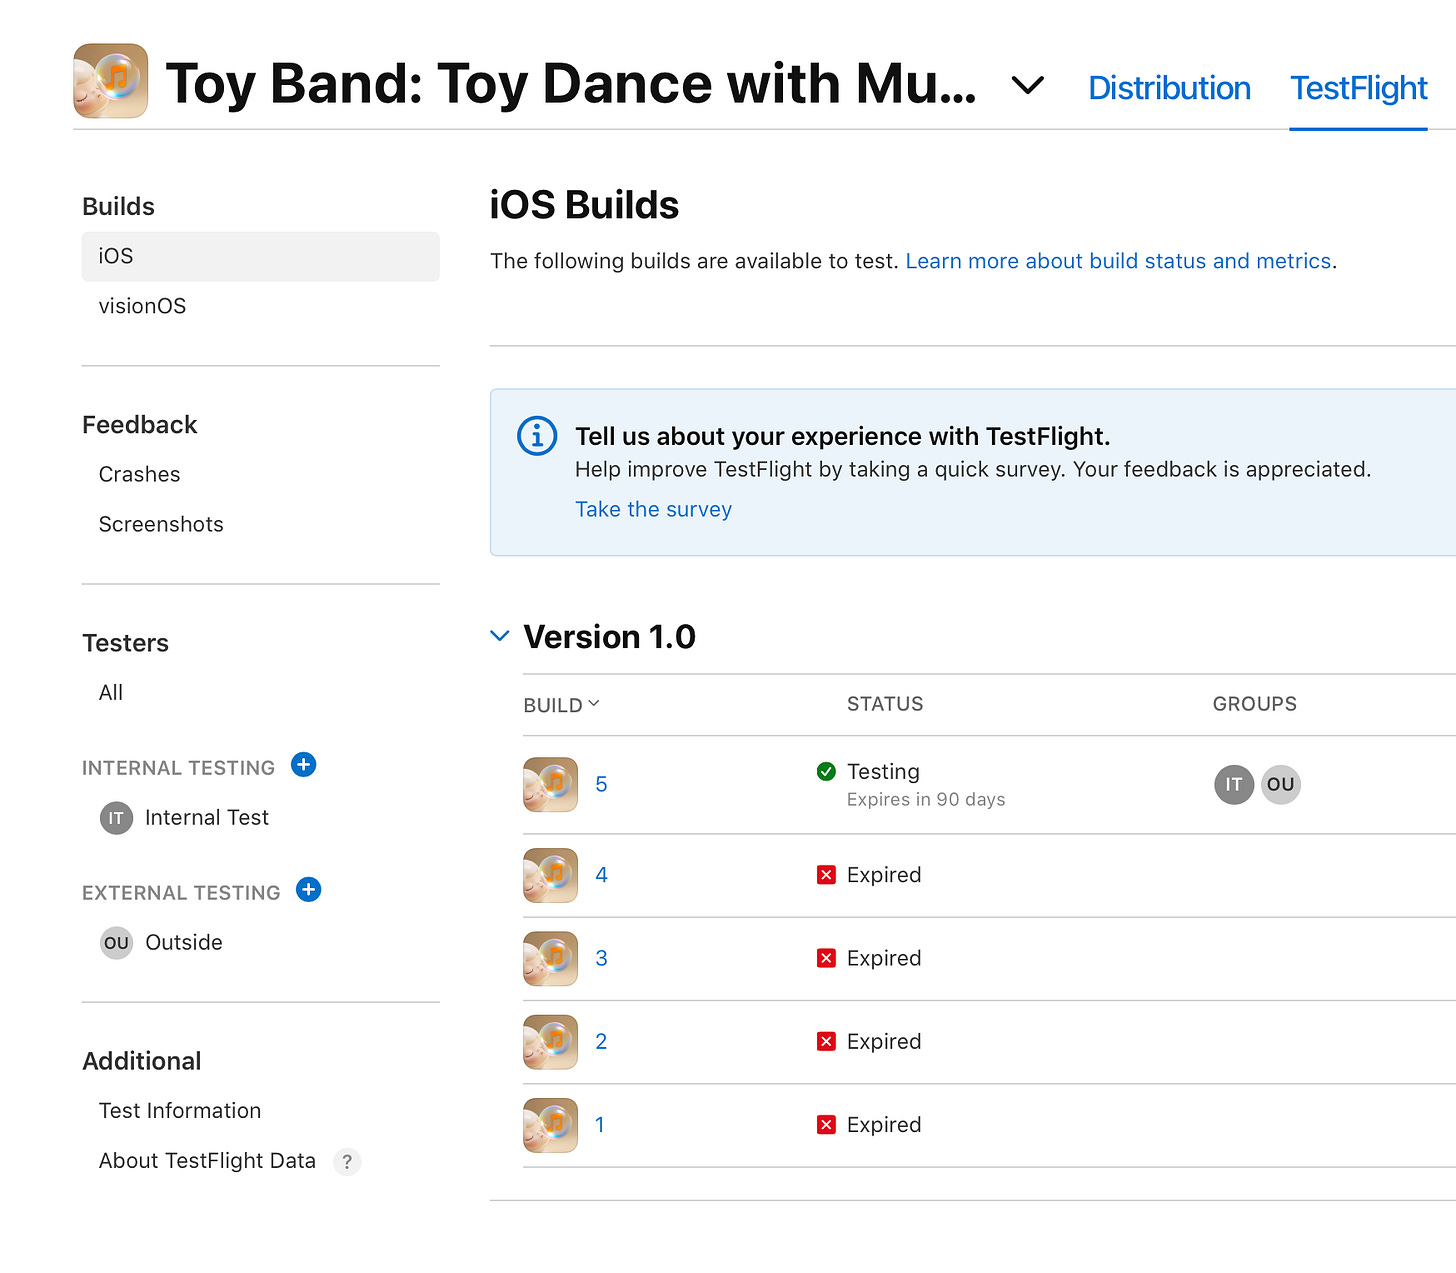1456x1273 pixels.
Task: Click the Internal Testing add (+) icon
Action: [x=303, y=764]
